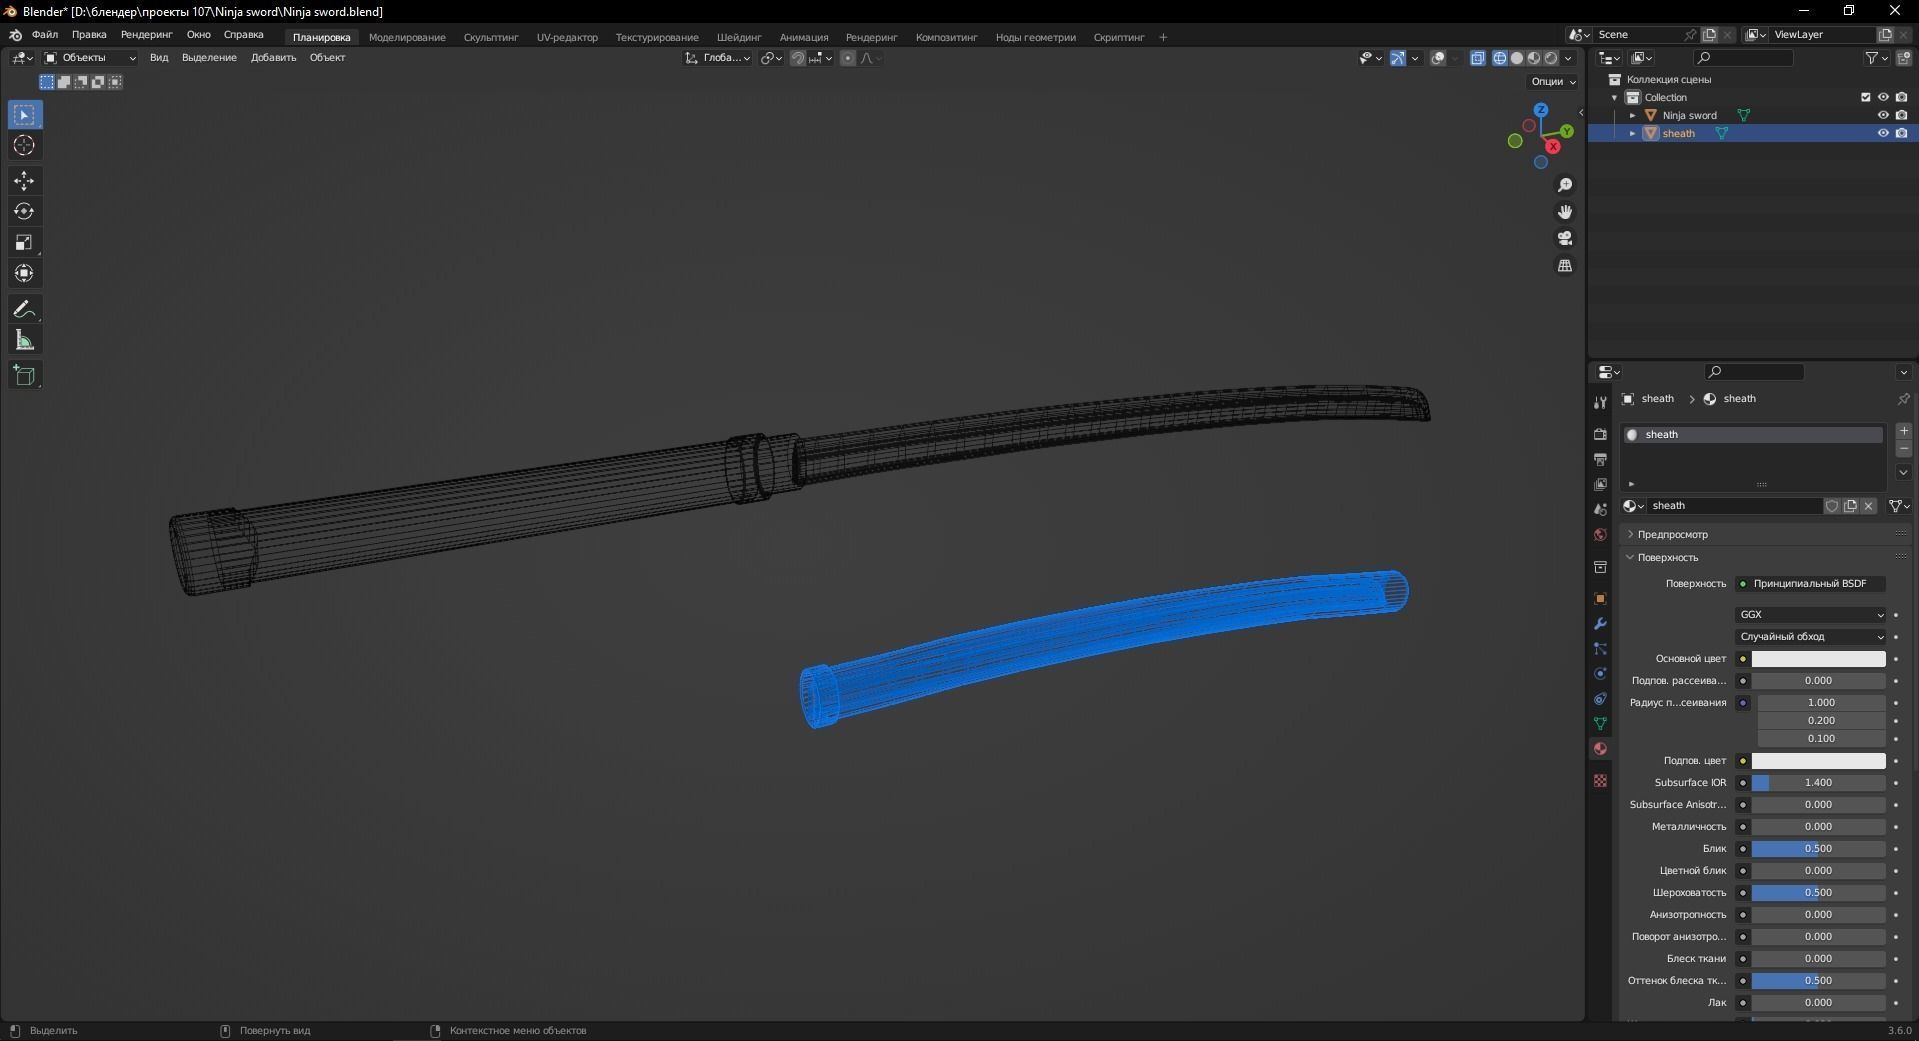This screenshot has width=1919, height=1041.
Task: Open the Particles properties tab
Action: (x=1600, y=648)
